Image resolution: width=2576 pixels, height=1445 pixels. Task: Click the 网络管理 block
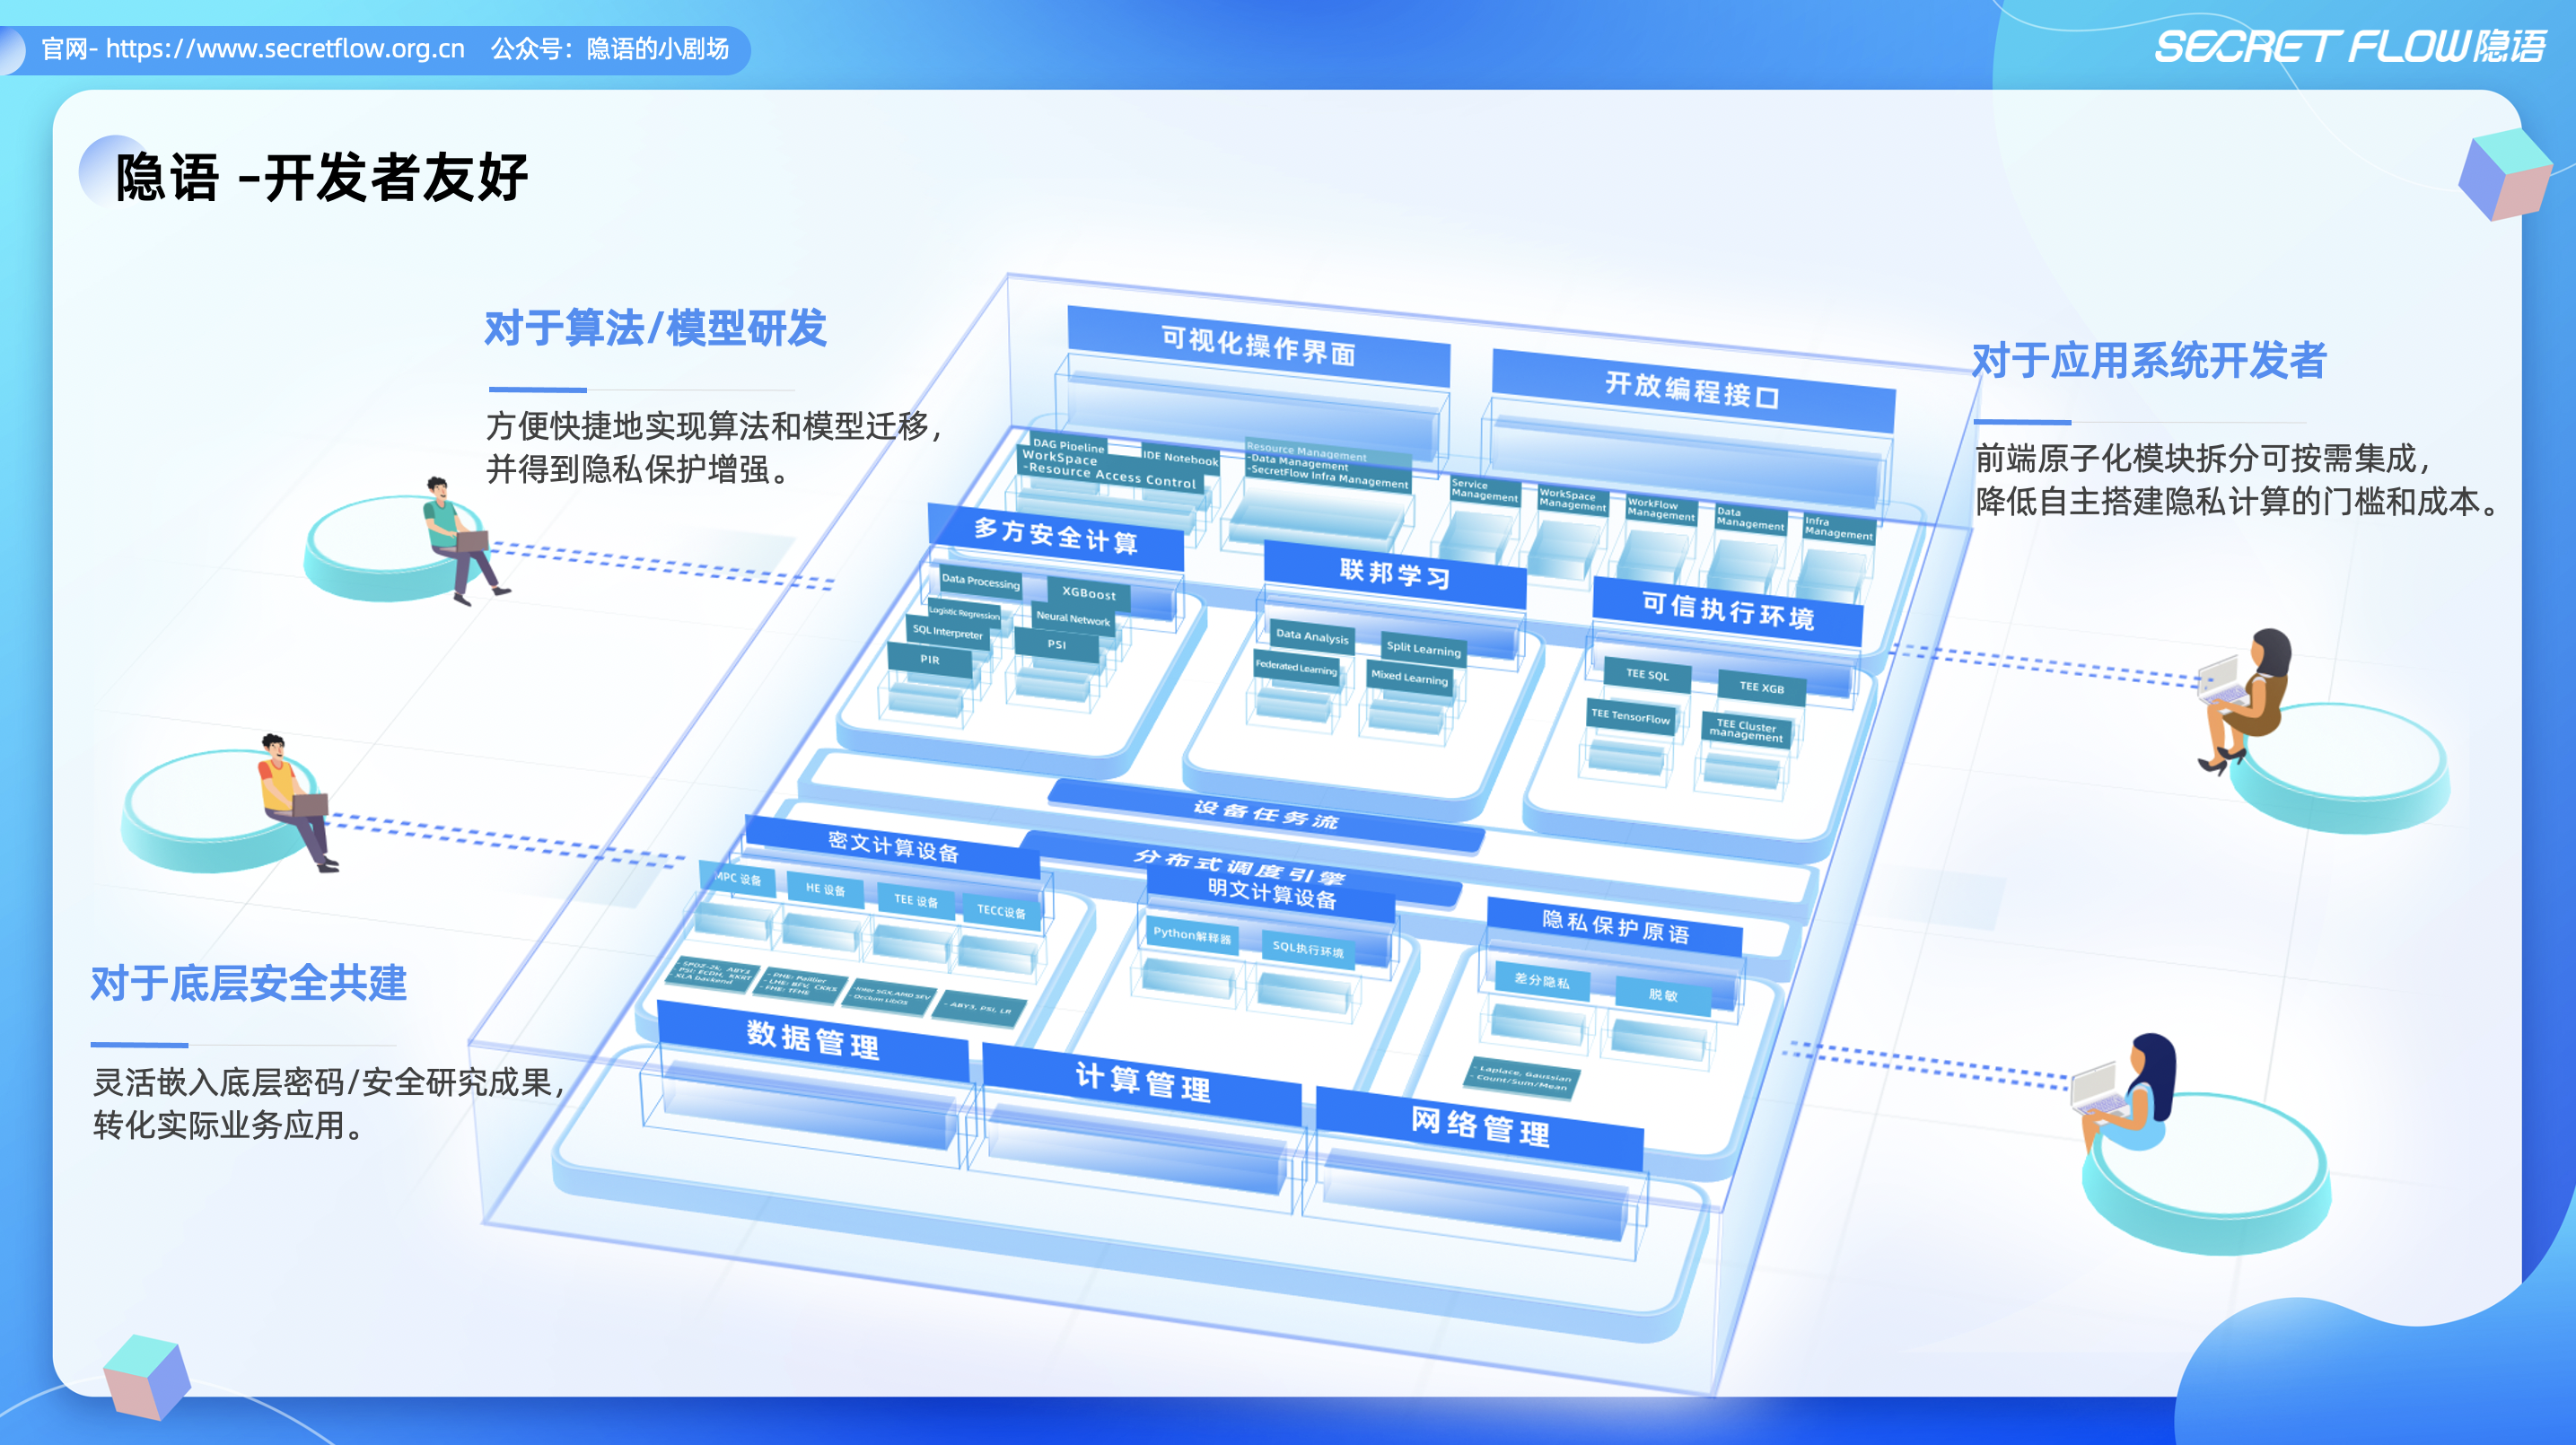pos(1480,1127)
